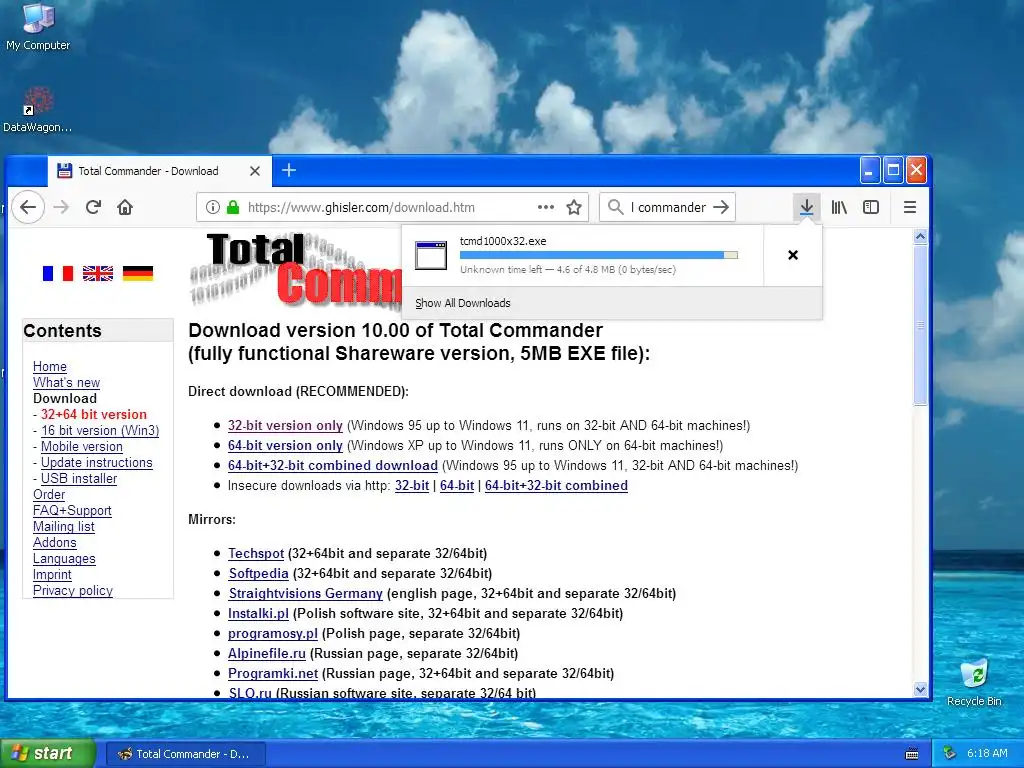Open the Windows start button
1024x768 pixels.
[47, 754]
